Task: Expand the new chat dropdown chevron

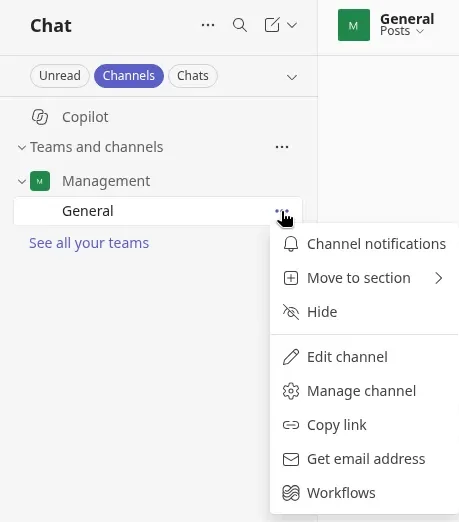Action: pos(292,25)
